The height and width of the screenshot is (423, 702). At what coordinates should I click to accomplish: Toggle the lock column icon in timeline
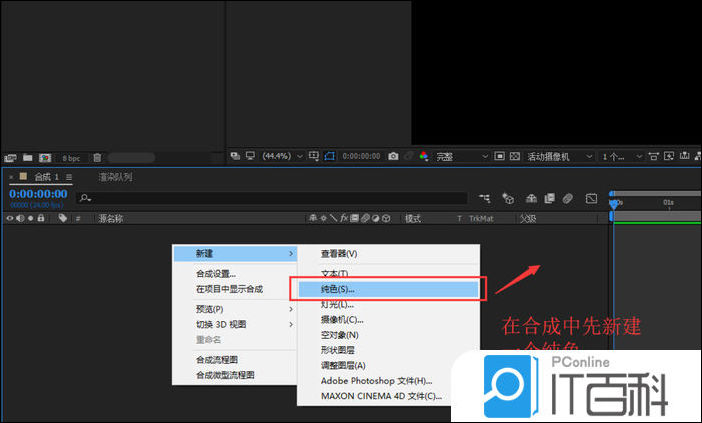(x=40, y=218)
